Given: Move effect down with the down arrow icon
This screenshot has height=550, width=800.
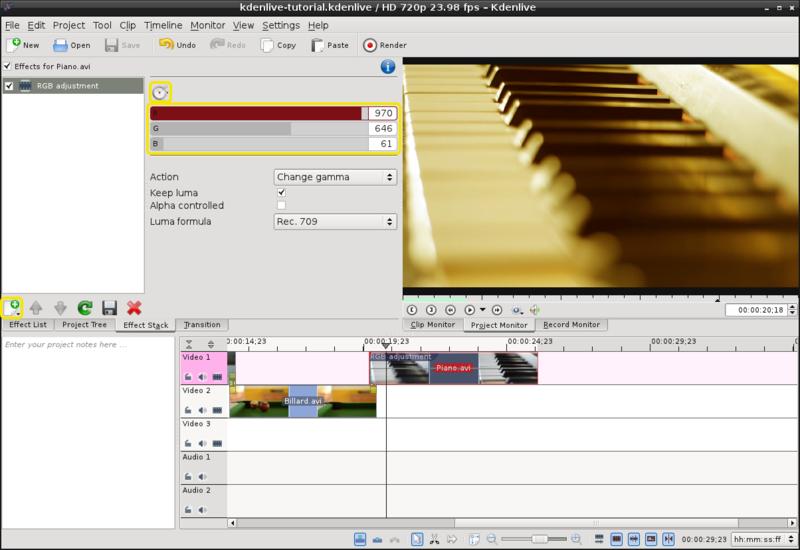Looking at the screenshot, I should [x=60, y=308].
